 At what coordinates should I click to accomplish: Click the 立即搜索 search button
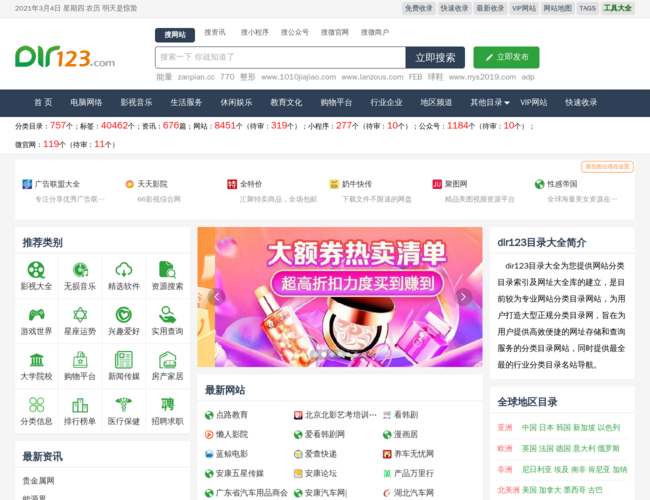pos(435,57)
